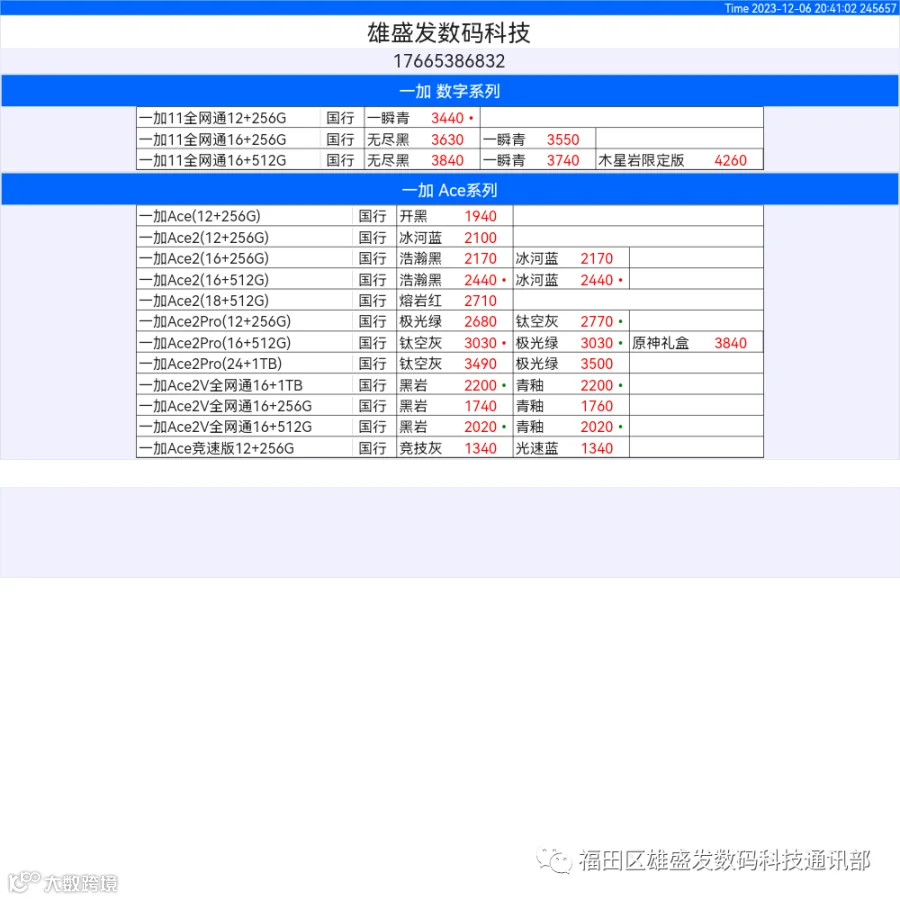Click the price 2680 for 极光绿
This screenshot has width=900, height=900.
(x=480, y=321)
